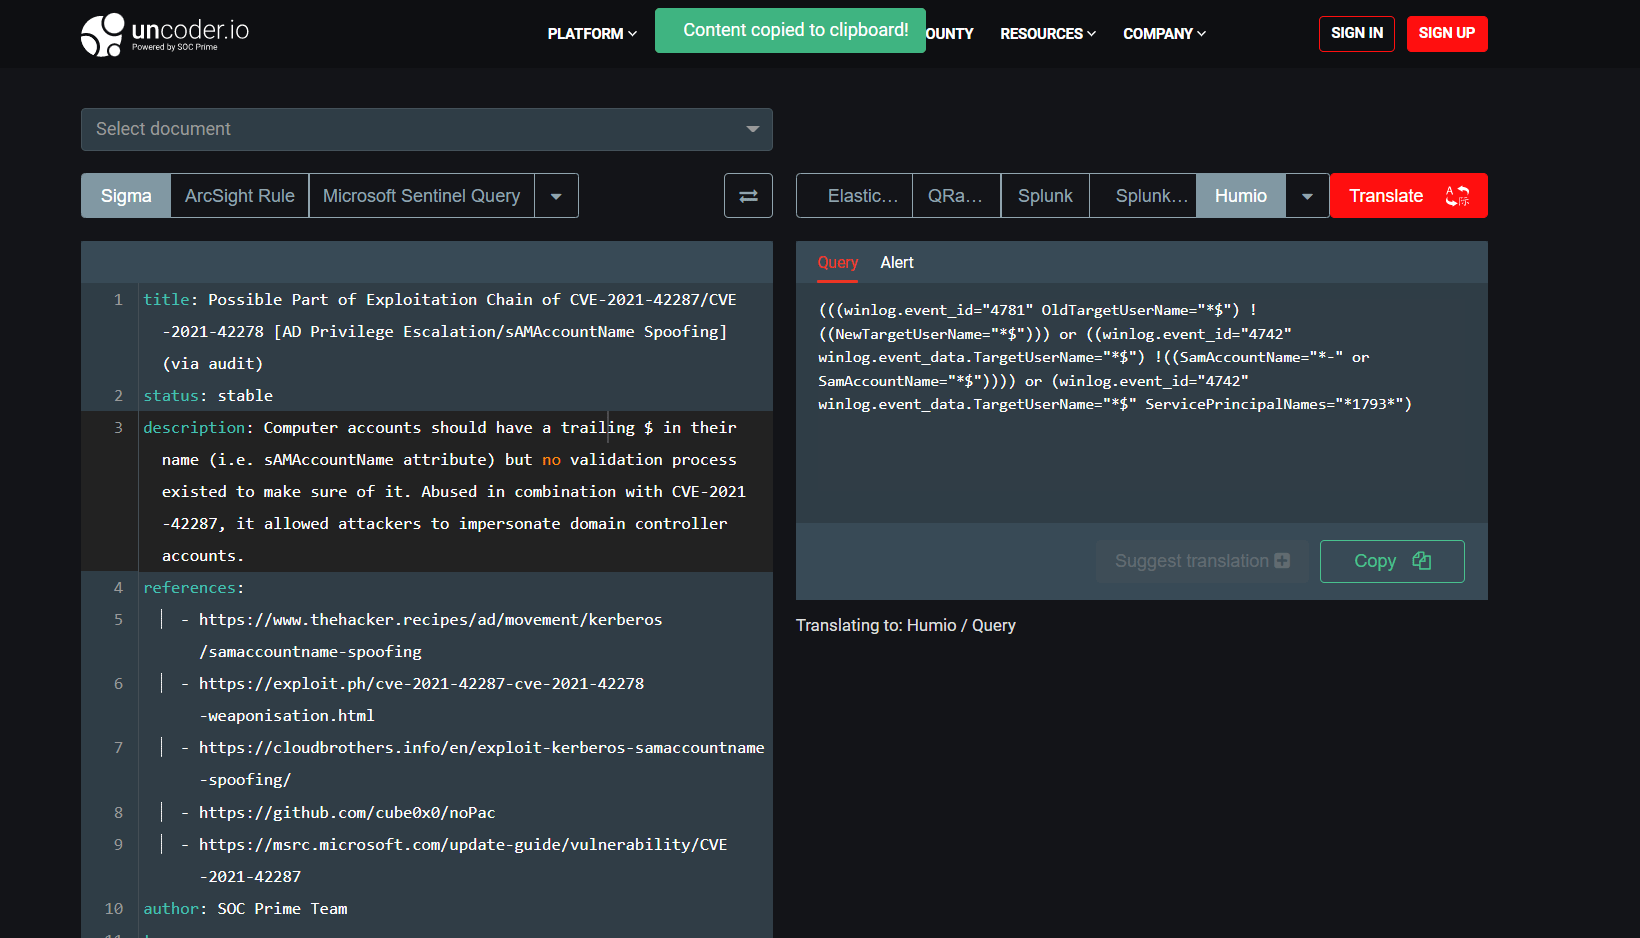The image size is (1640, 938).
Task: Click the Translate button
Action: click(x=1407, y=196)
